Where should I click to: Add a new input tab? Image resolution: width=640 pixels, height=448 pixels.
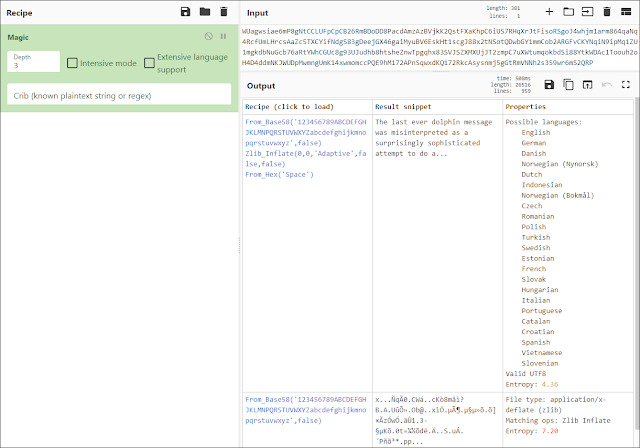click(x=549, y=12)
